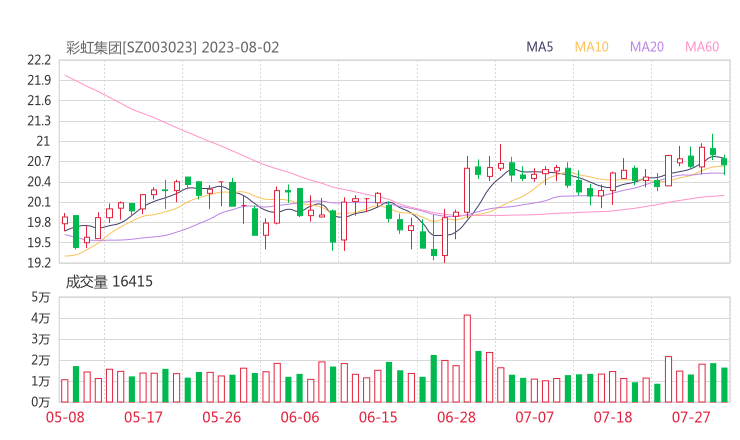Click the 2万 volume axis label
Screen dimensions: 740x440
(x=41, y=360)
